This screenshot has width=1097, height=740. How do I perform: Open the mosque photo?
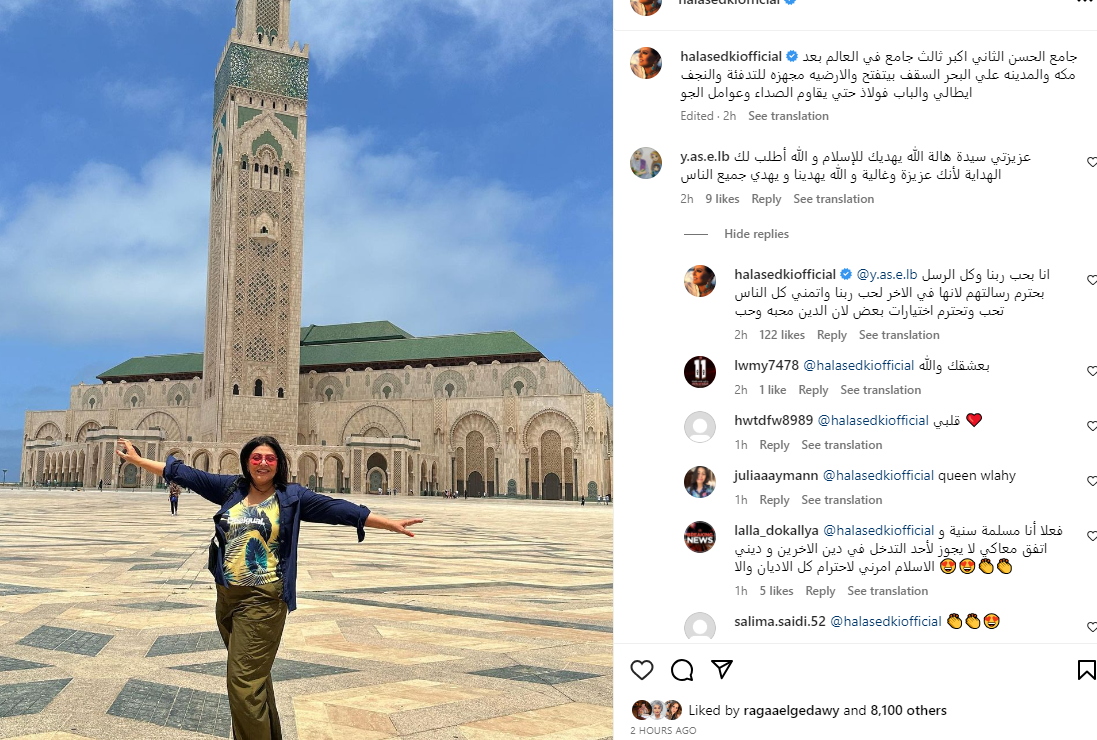click(x=306, y=370)
